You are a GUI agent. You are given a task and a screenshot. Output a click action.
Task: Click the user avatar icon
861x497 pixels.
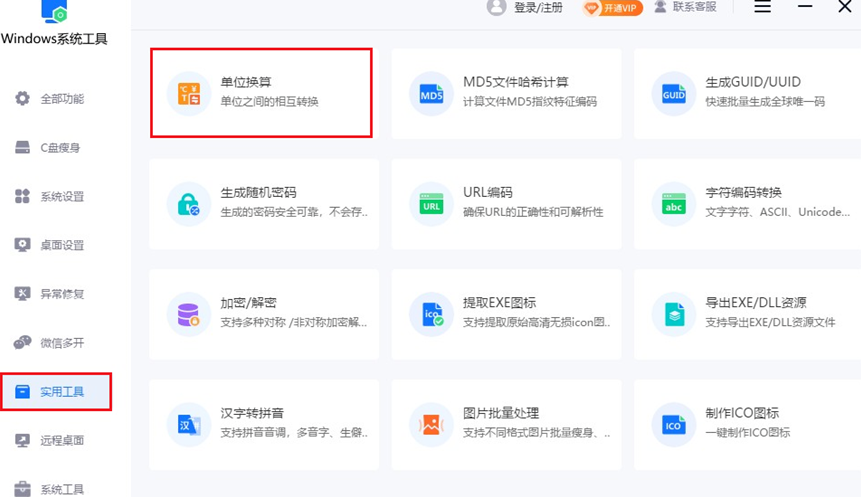496,7
